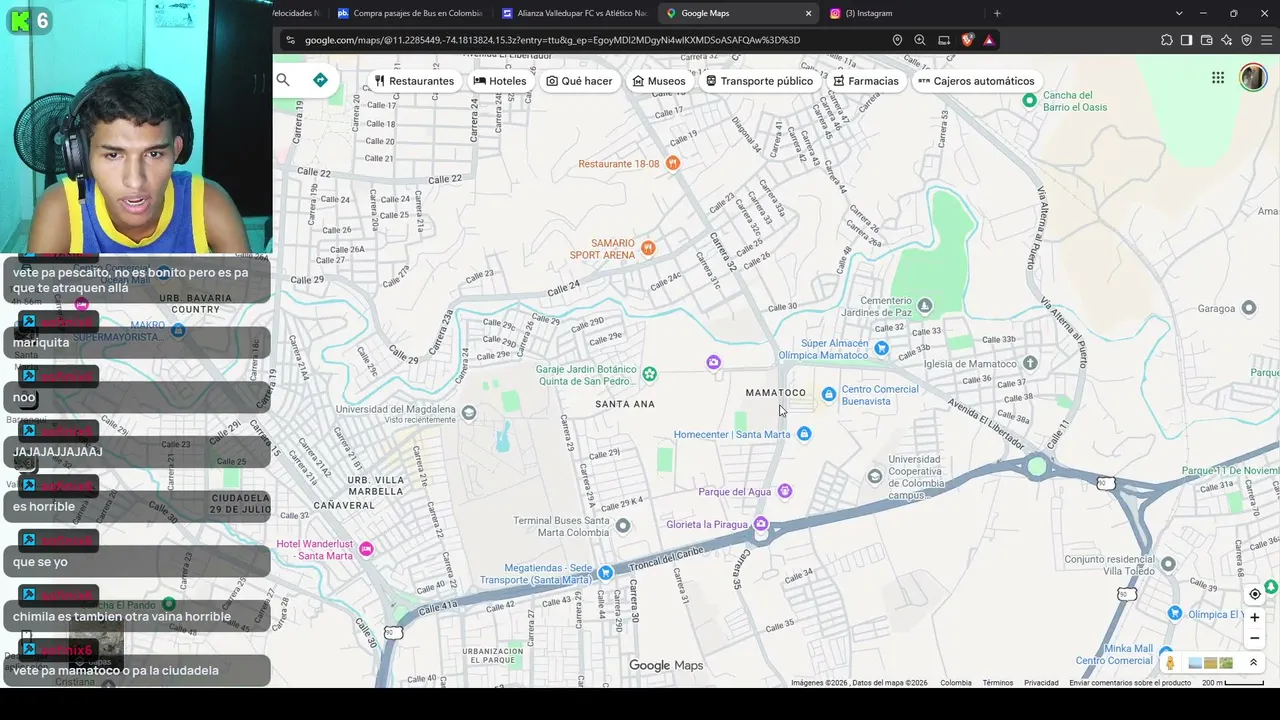Show Museos on the map

(659, 81)
